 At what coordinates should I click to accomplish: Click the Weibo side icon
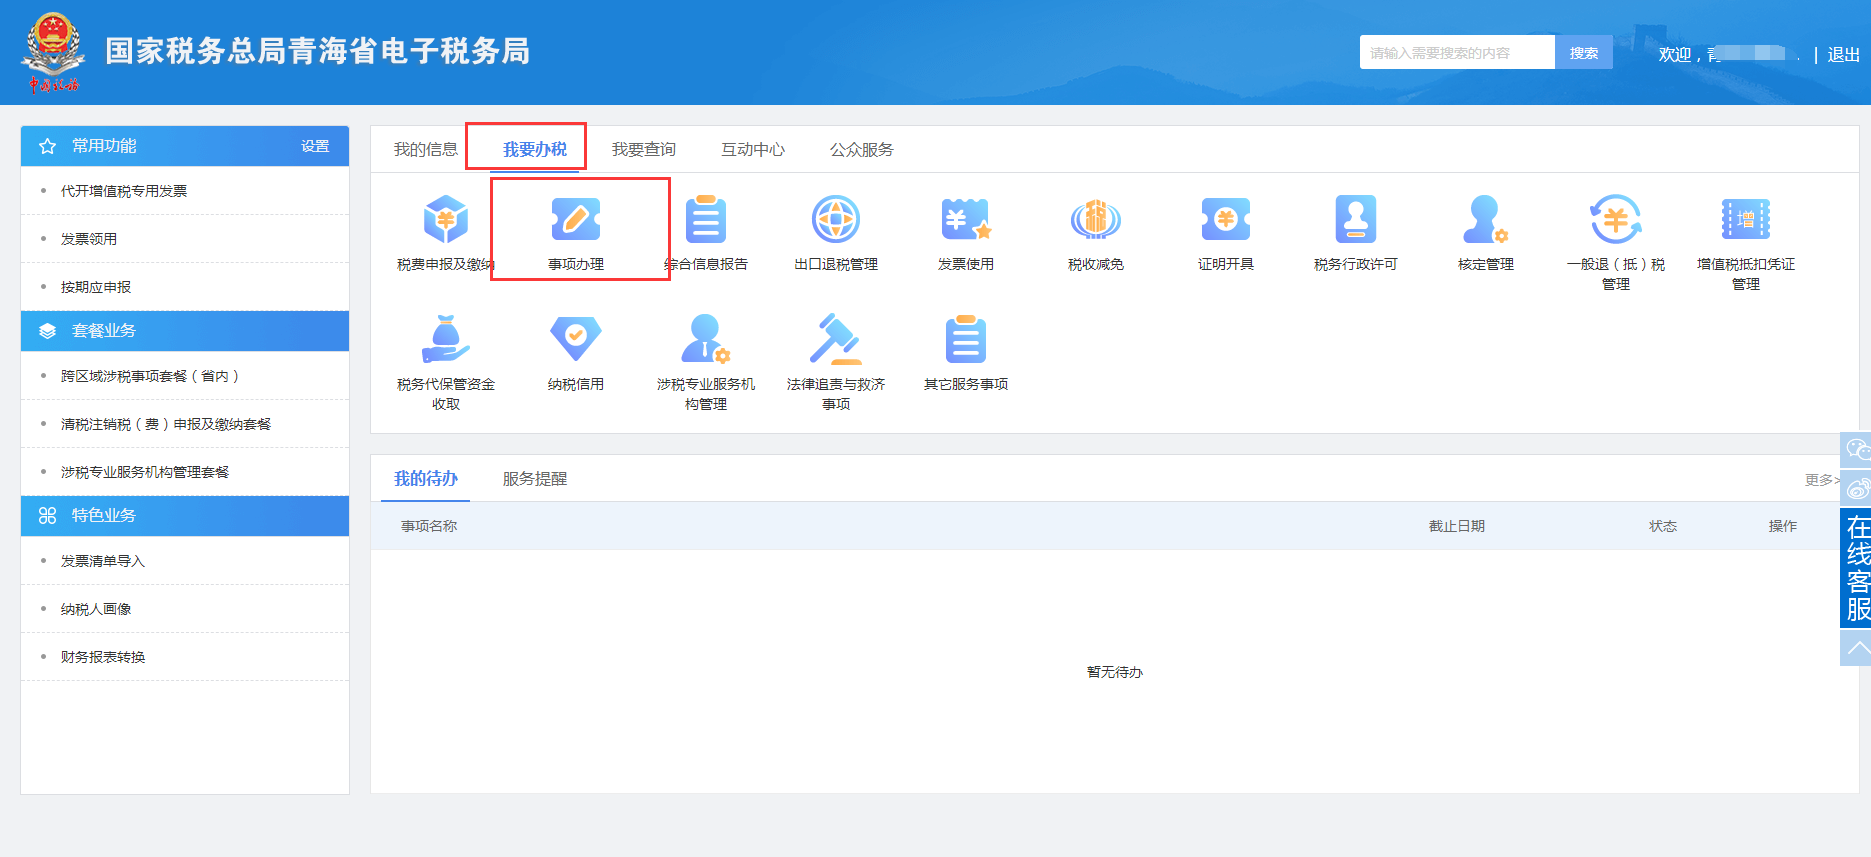[x=1857, y=489]
